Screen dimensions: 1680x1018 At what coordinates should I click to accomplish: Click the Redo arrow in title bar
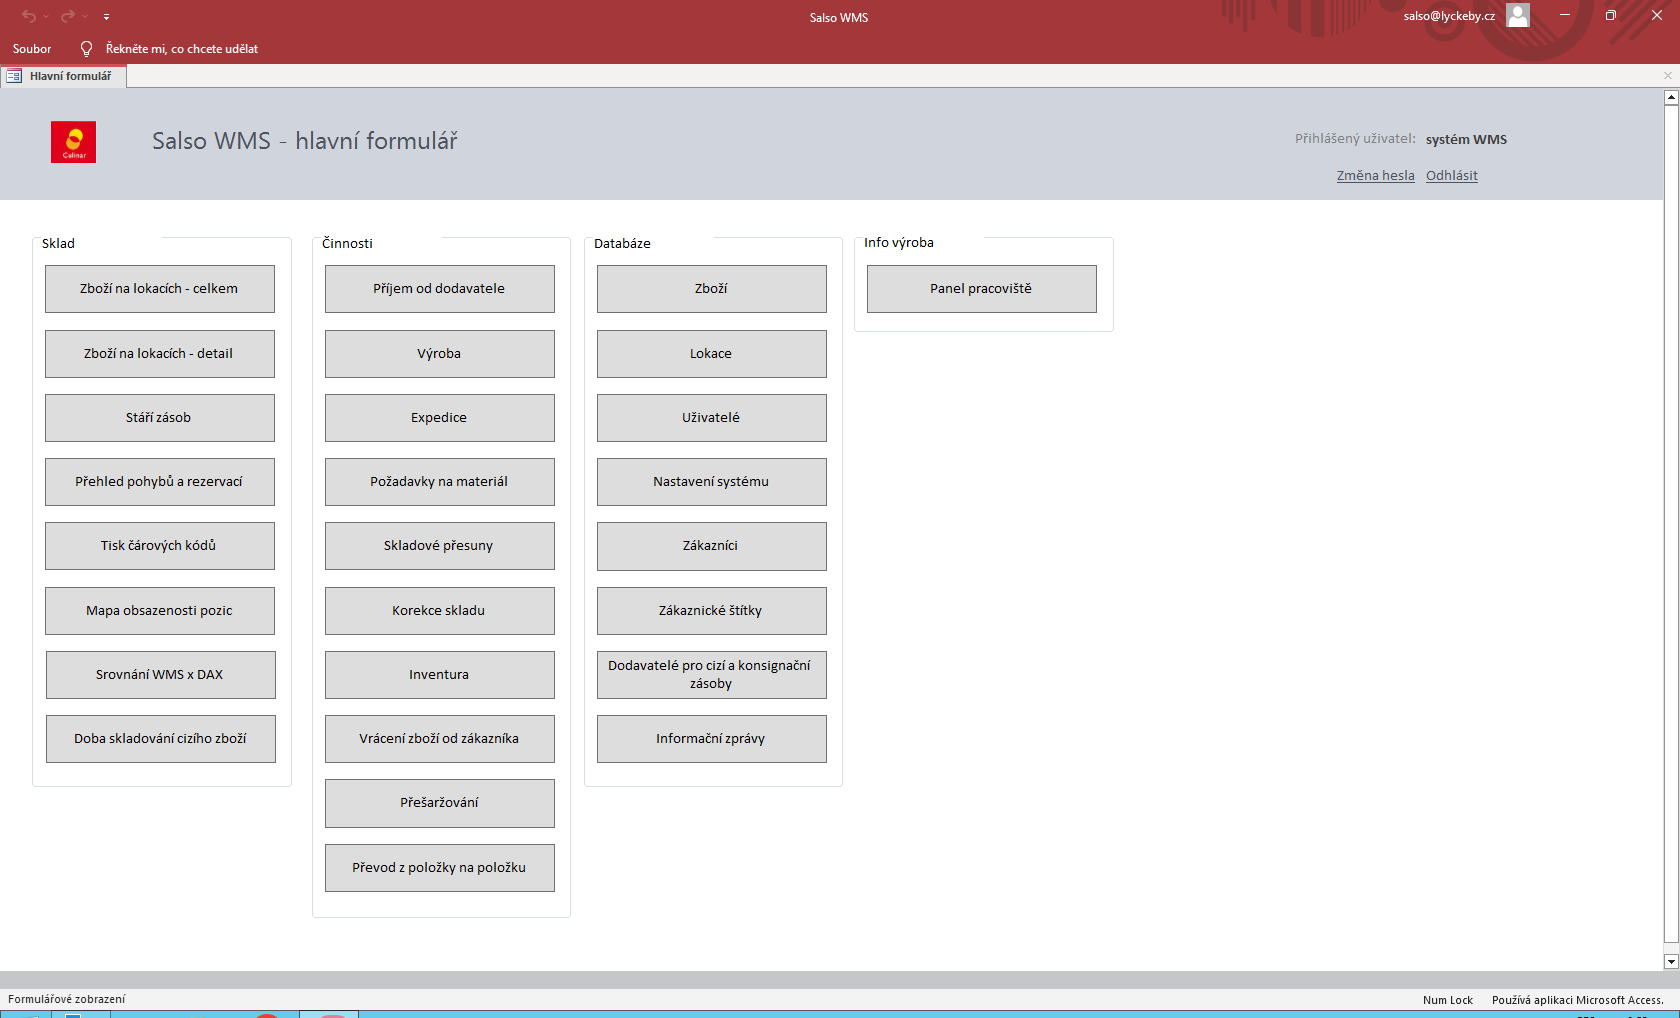coord(67,16)
